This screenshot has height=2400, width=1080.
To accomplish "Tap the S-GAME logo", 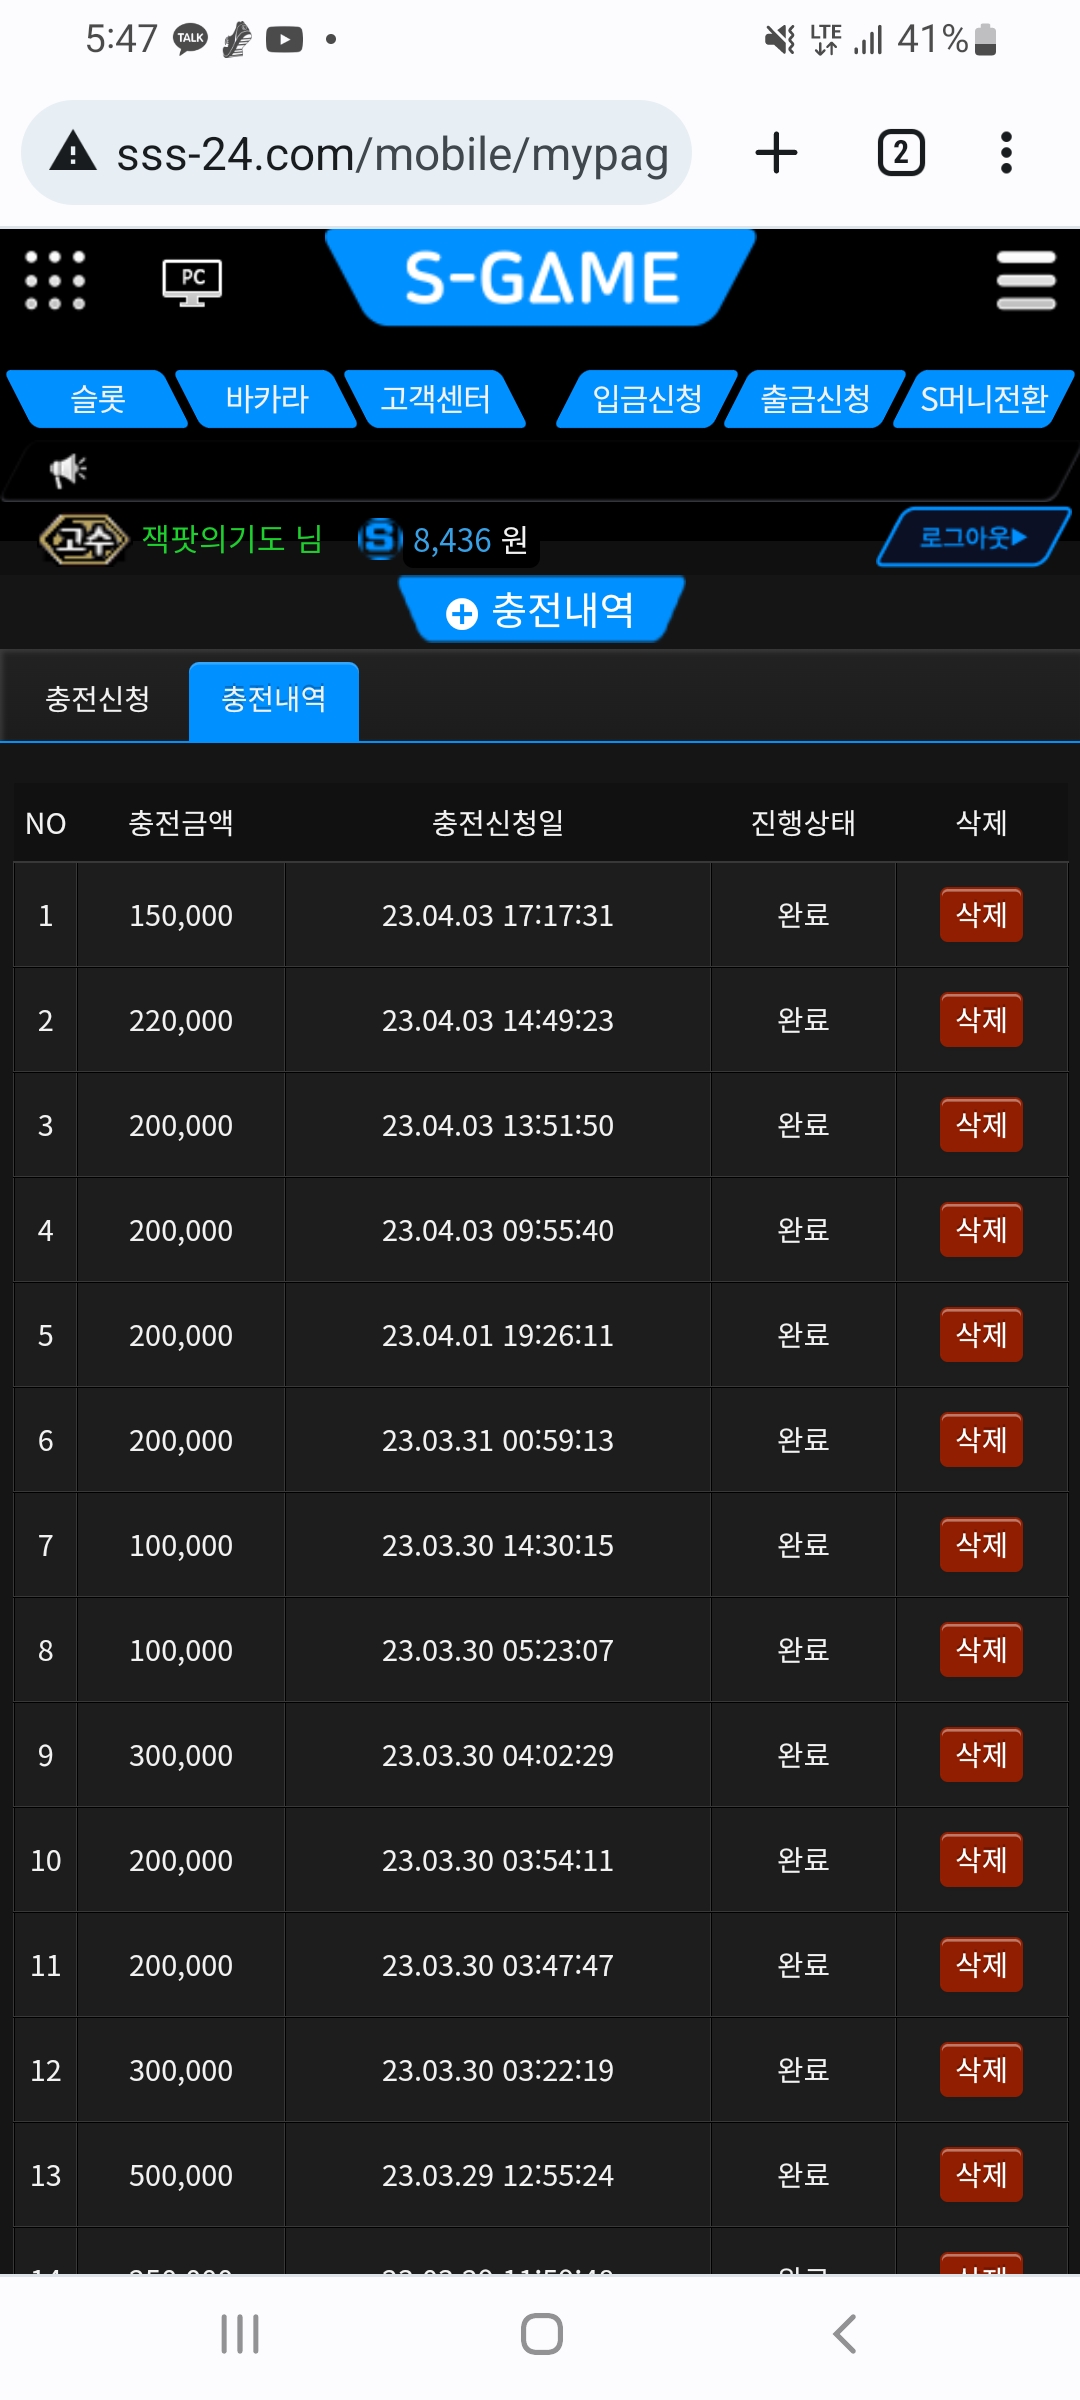I will pyautogui.click(x=541, y=277).
